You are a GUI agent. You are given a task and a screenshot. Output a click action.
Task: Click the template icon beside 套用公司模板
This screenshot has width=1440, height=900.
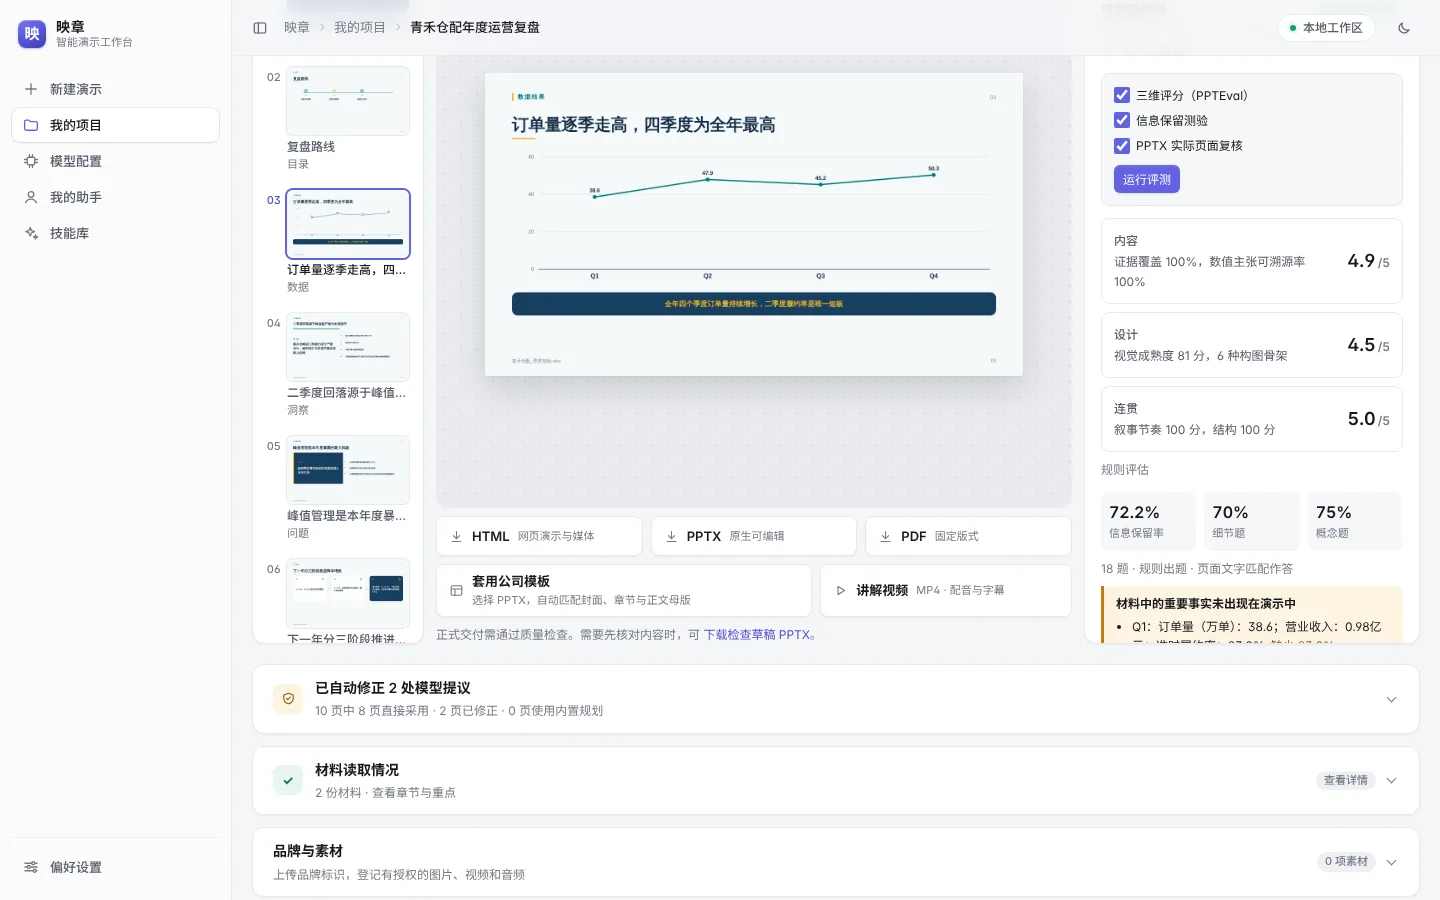456,590
